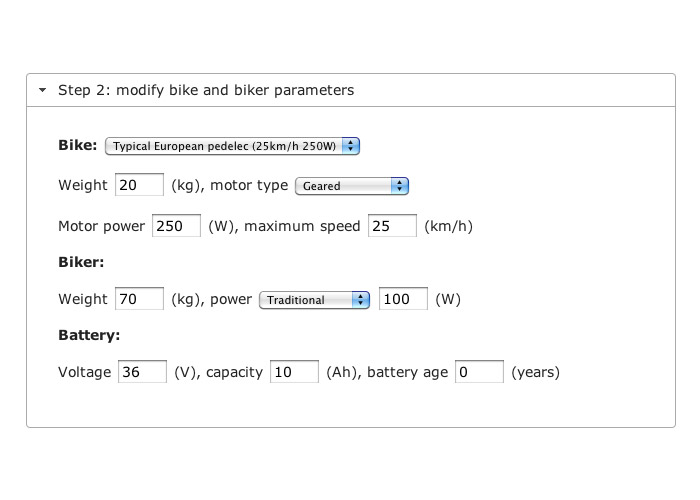
Task: Click blue arrows on Traditional selector
Action: (x=361, y=300)
